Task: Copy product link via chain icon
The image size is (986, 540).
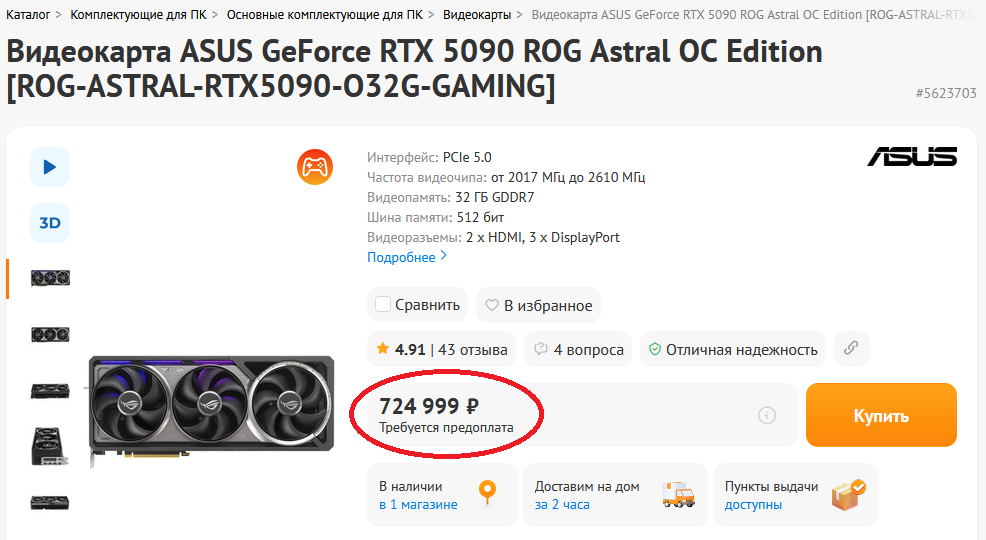Action: (x=851, y=348)
